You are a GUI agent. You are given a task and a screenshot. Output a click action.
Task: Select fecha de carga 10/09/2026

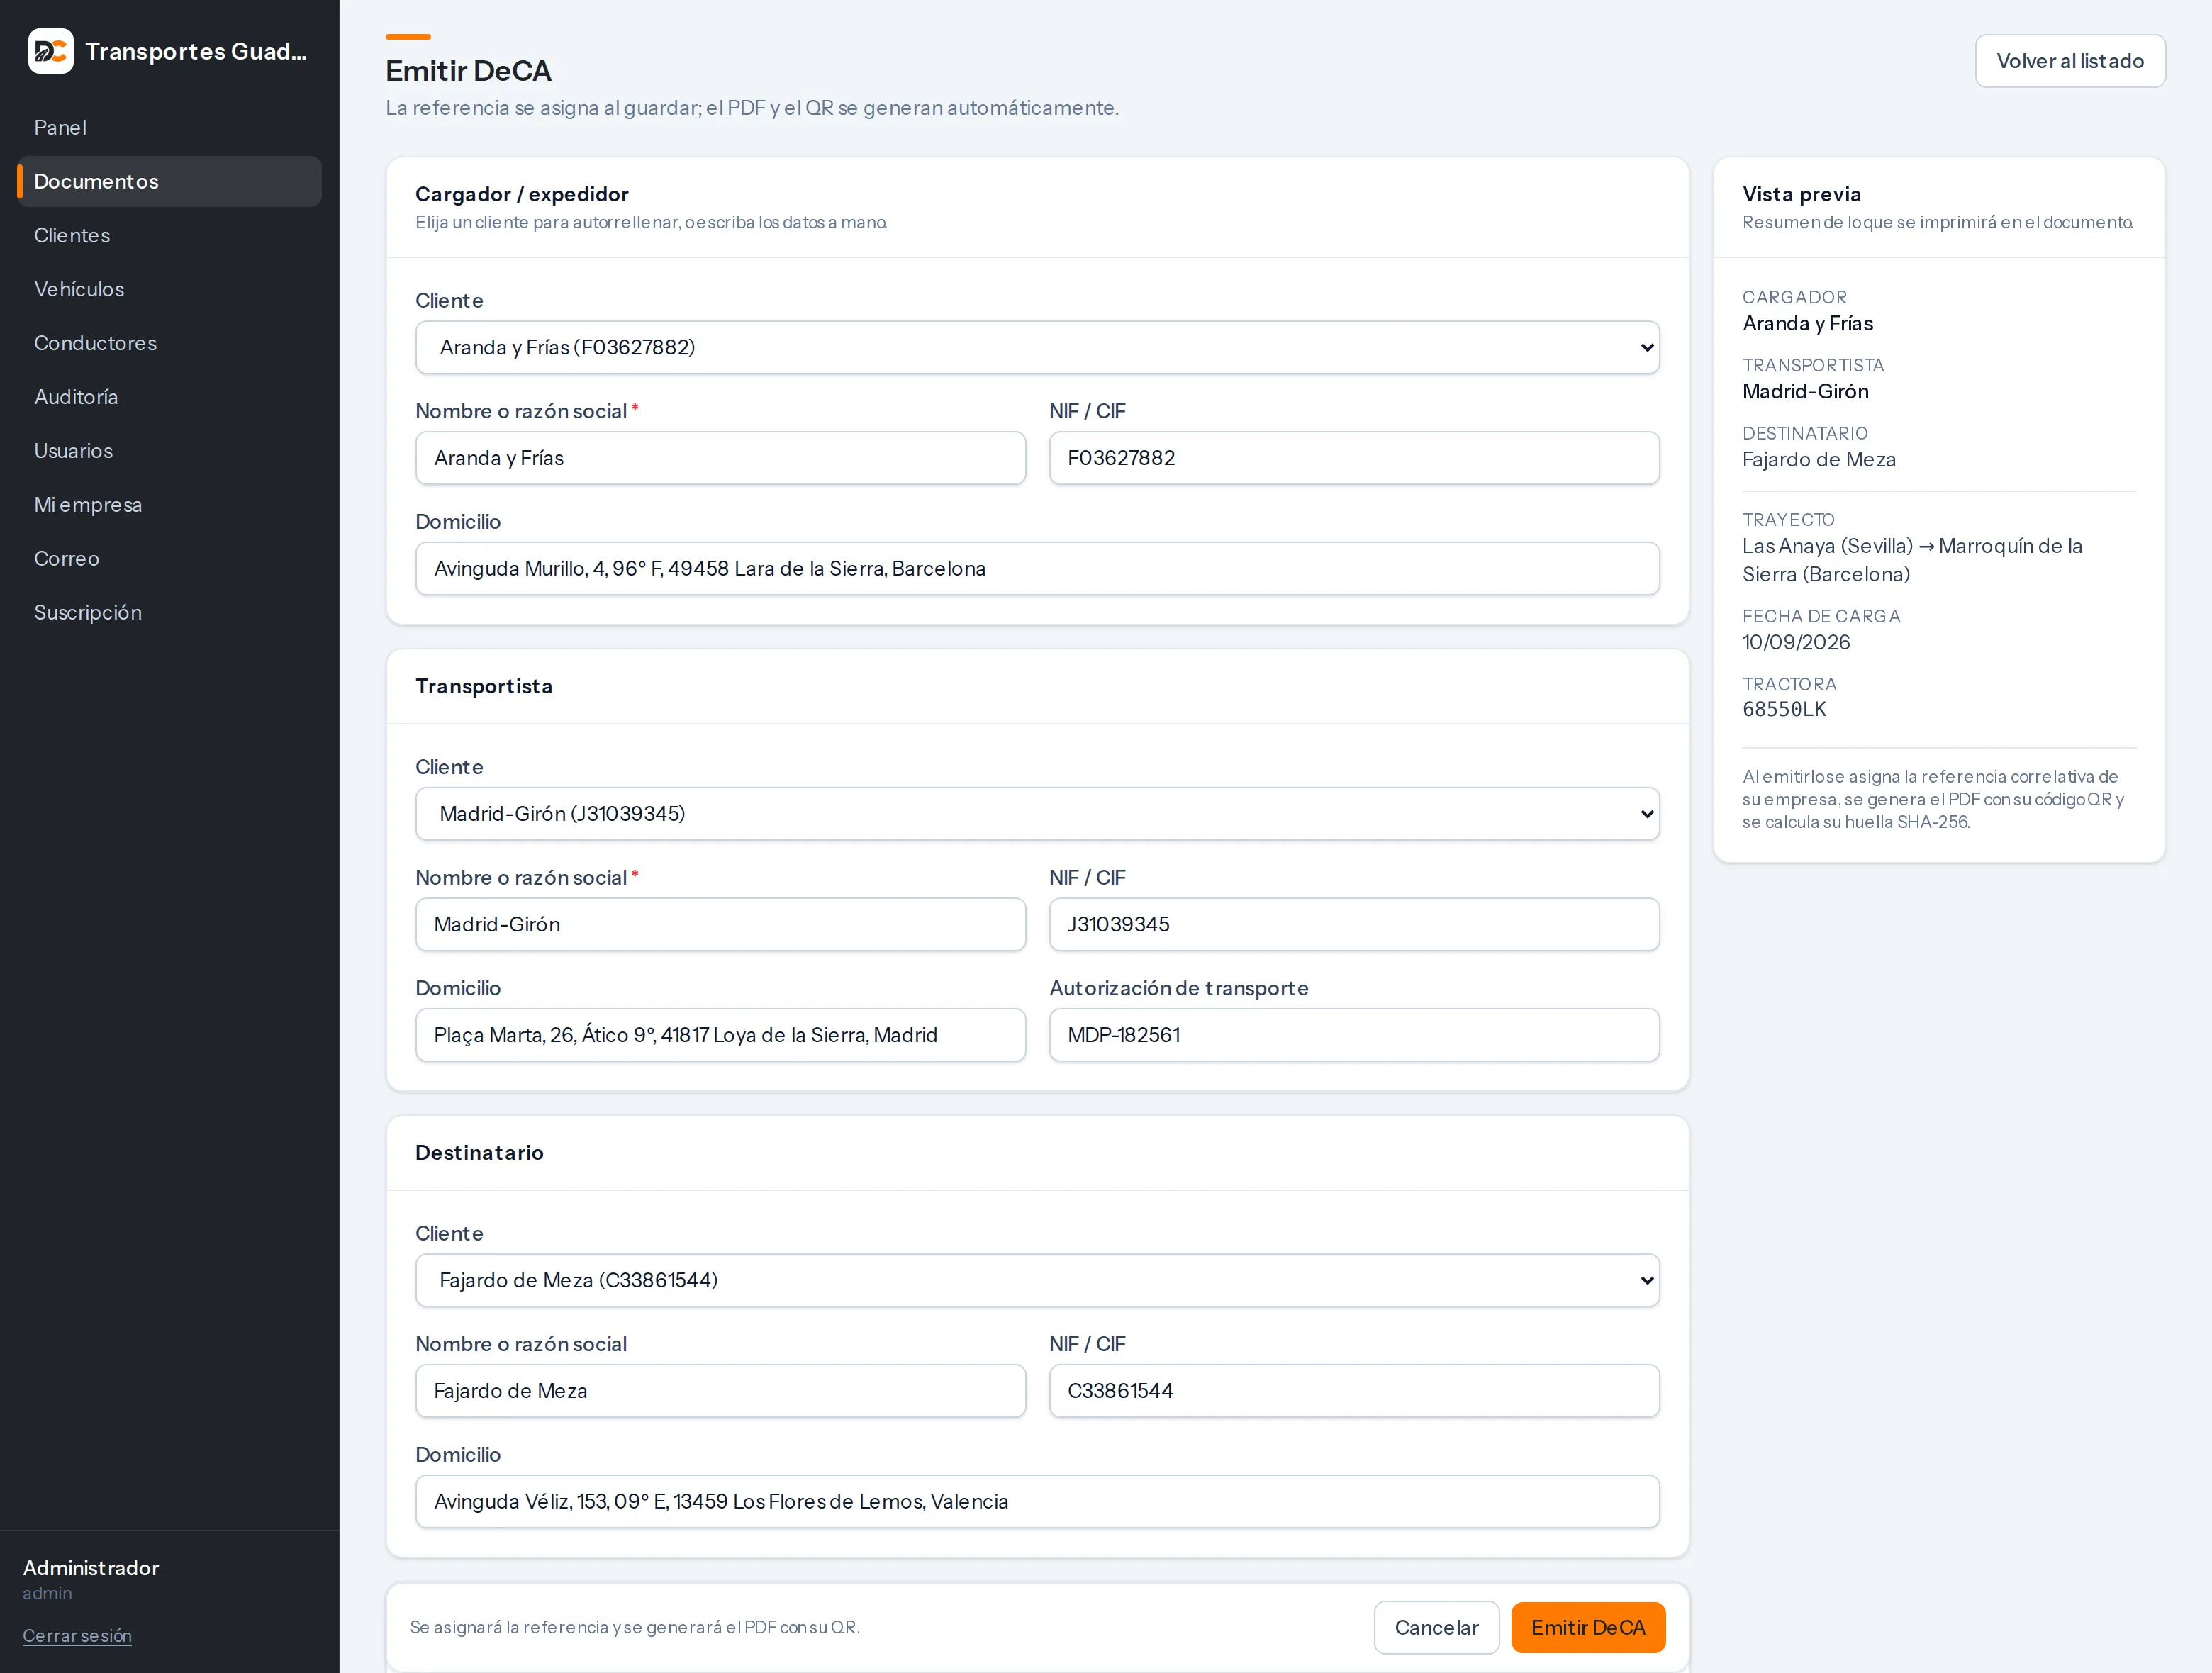[x=1796, y=642]
